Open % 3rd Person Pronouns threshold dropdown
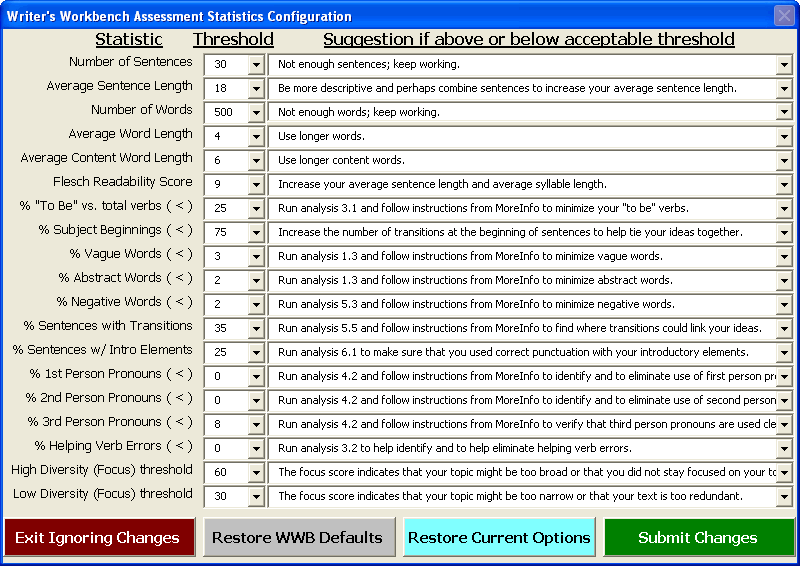Viewport: 800px width, 566px height. pos(256,424)
